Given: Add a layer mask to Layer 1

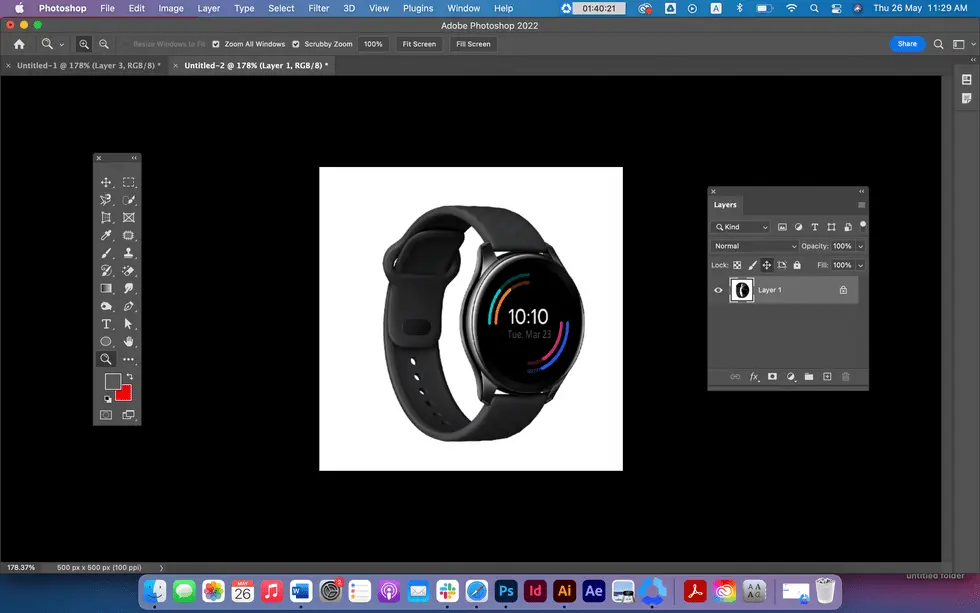Looking at the screenshot, I should click(x=772, y=376).
